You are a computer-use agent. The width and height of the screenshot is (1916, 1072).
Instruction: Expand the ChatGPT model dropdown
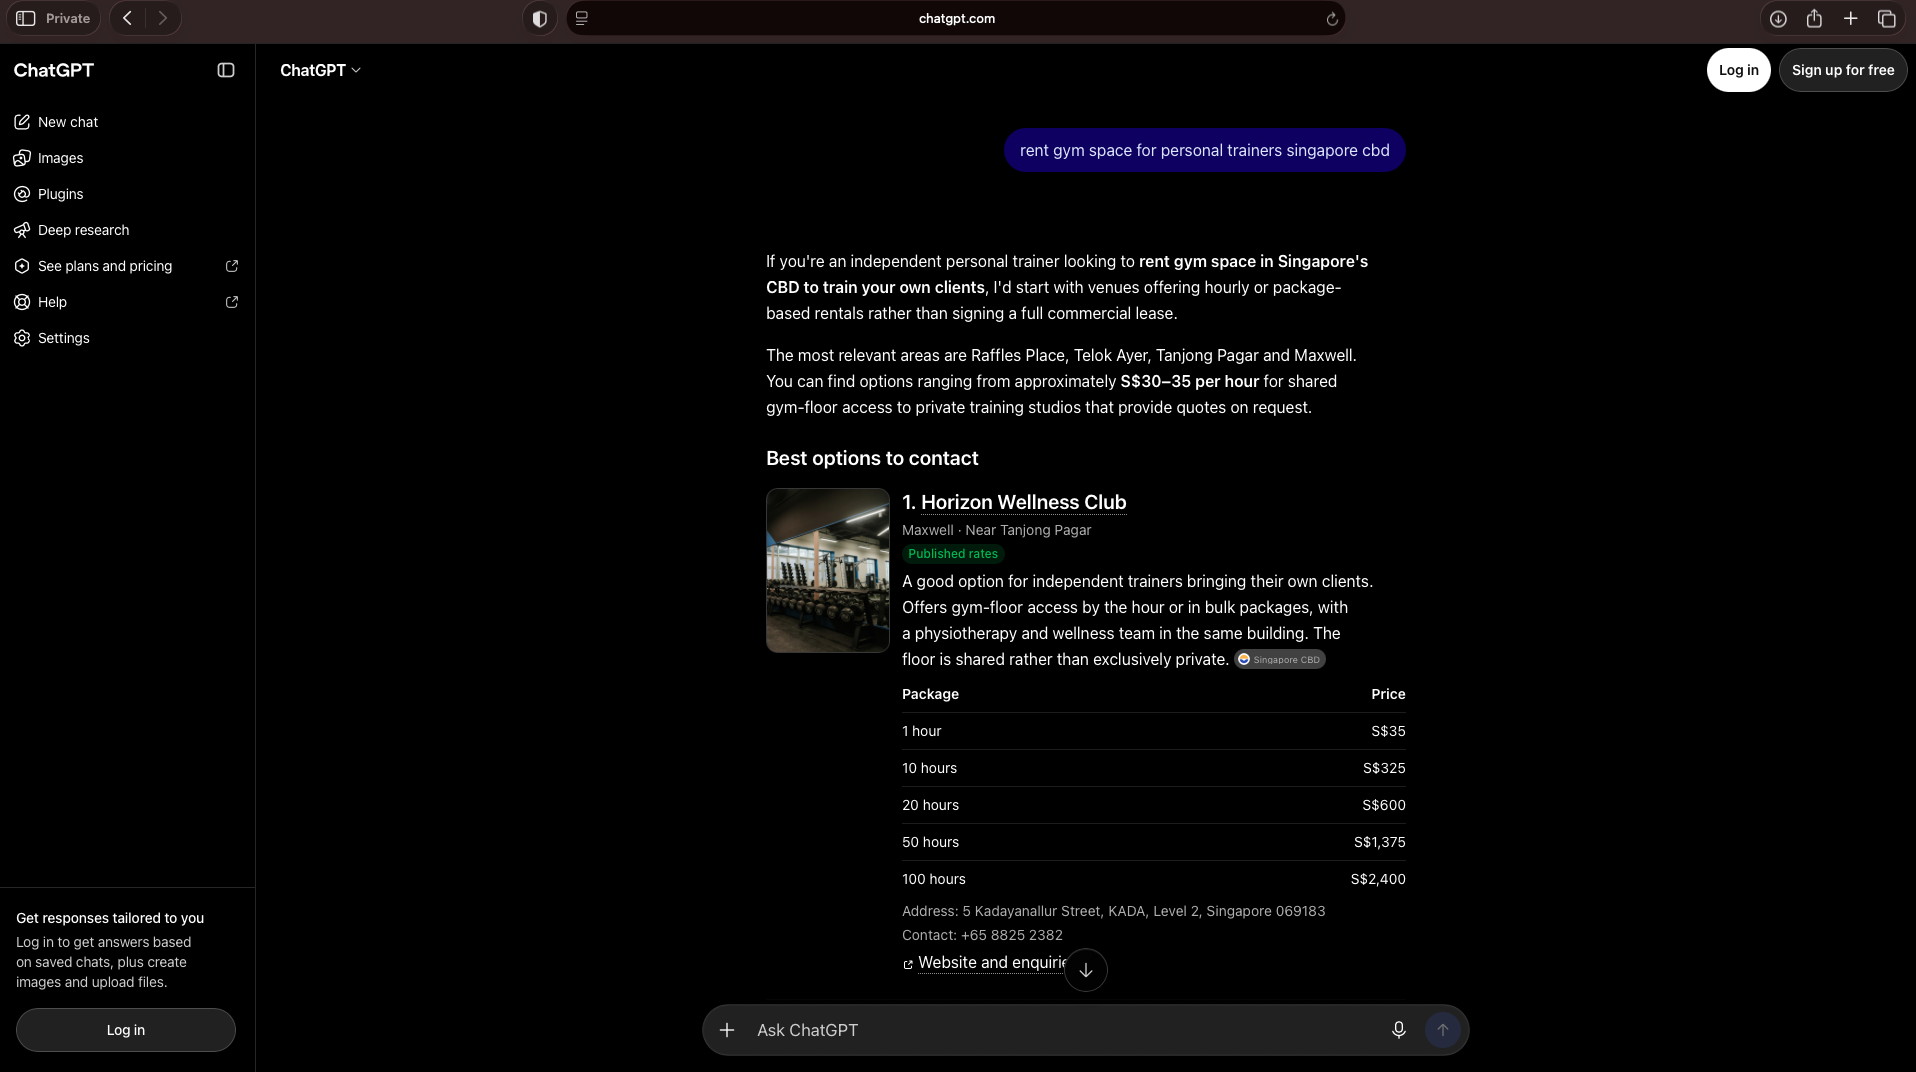click(x=320, y=70)
